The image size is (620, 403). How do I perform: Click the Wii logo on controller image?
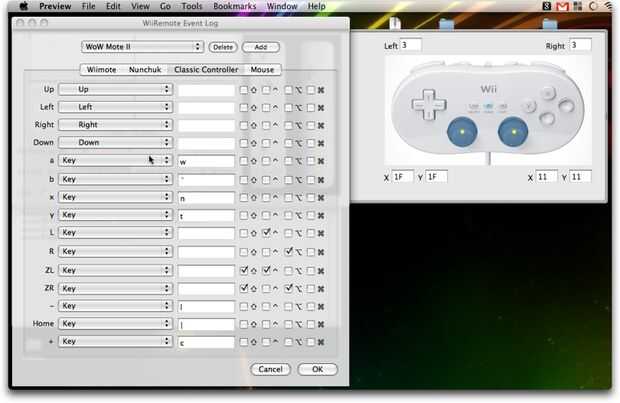click(x=488, y=89)
